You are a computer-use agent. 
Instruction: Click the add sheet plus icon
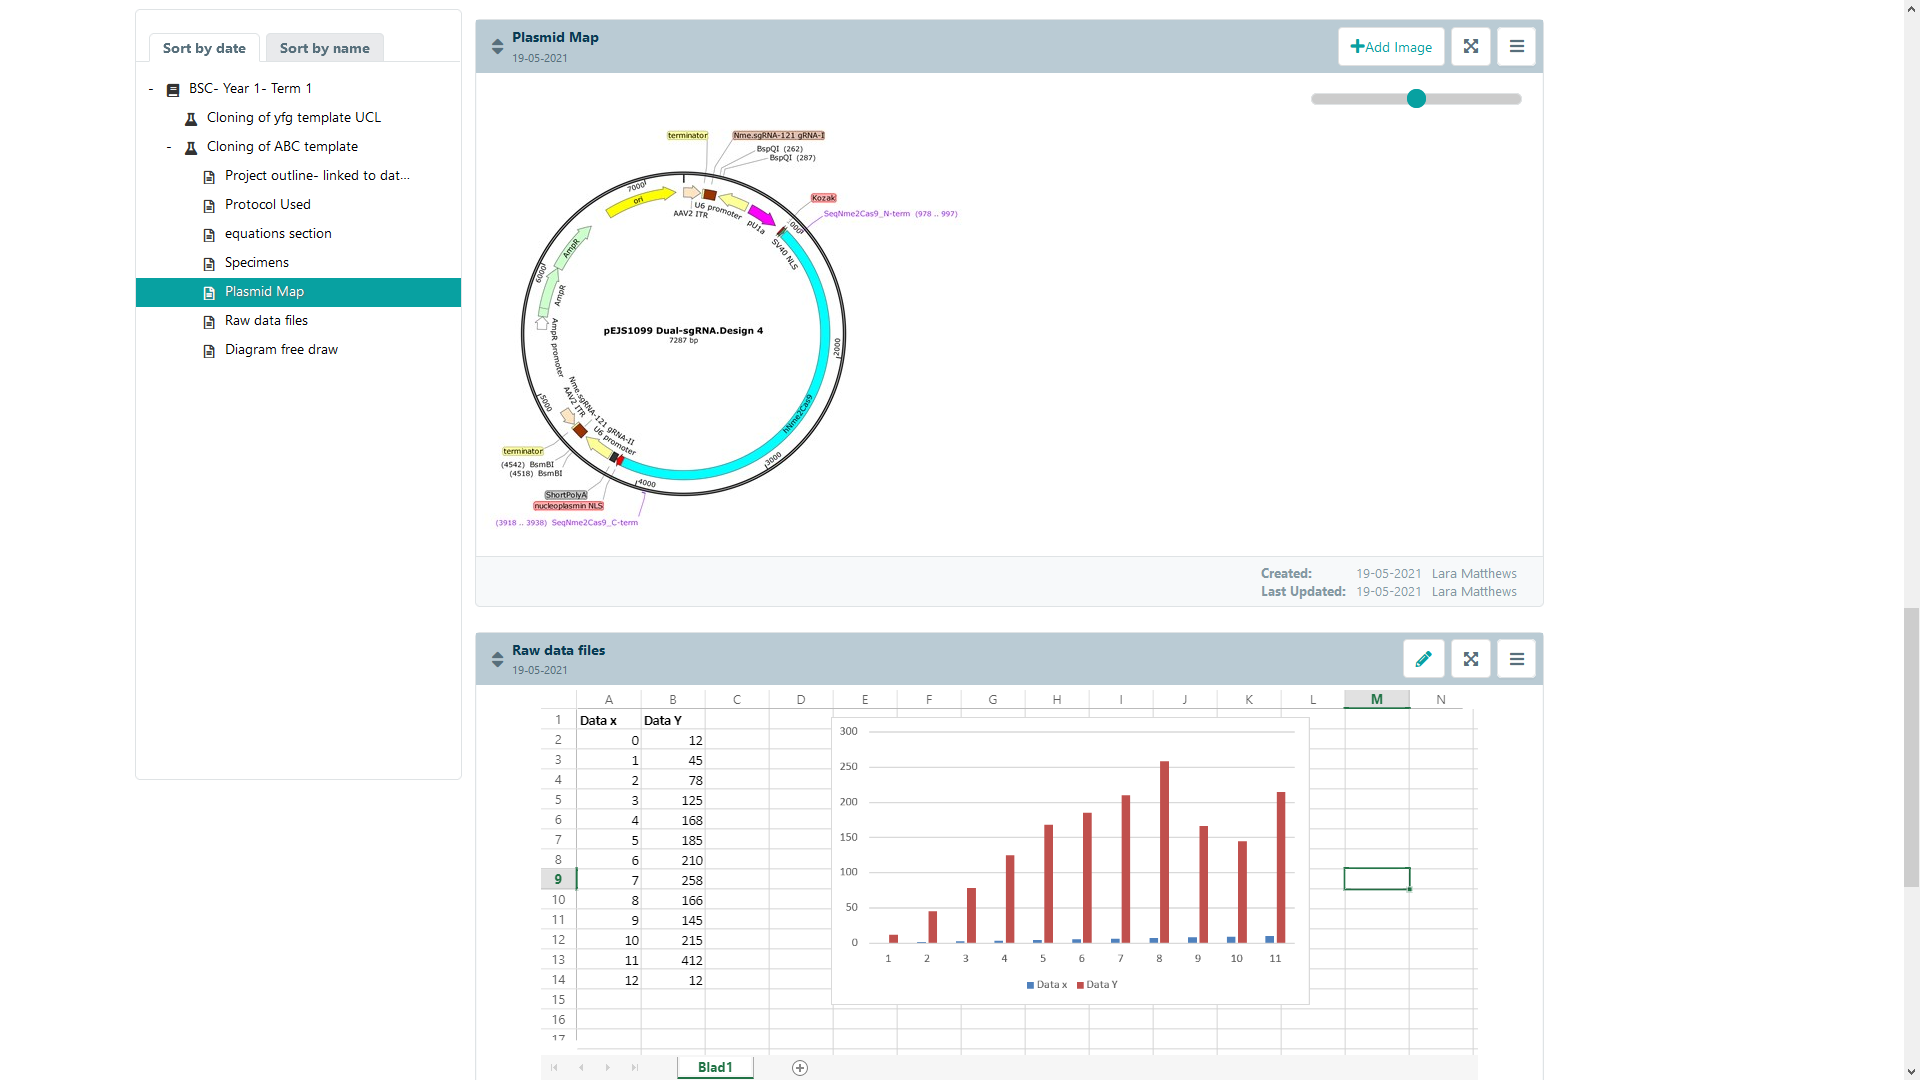[800, 1068]
